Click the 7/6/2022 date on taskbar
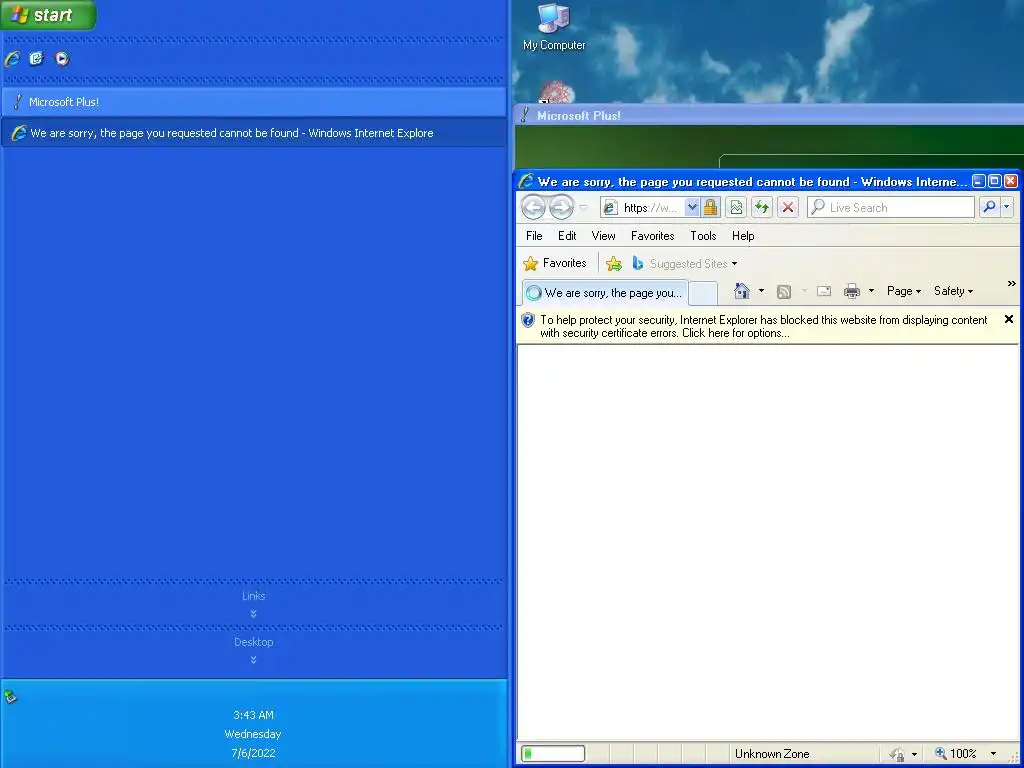1024x768 pixels. tap(253, 753)
